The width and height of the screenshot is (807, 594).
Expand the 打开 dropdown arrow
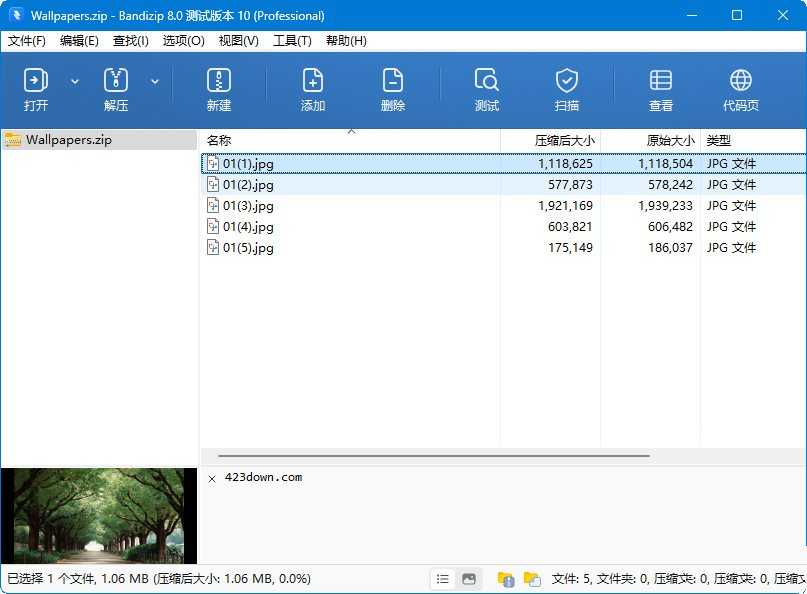click(x=75, y=81)
